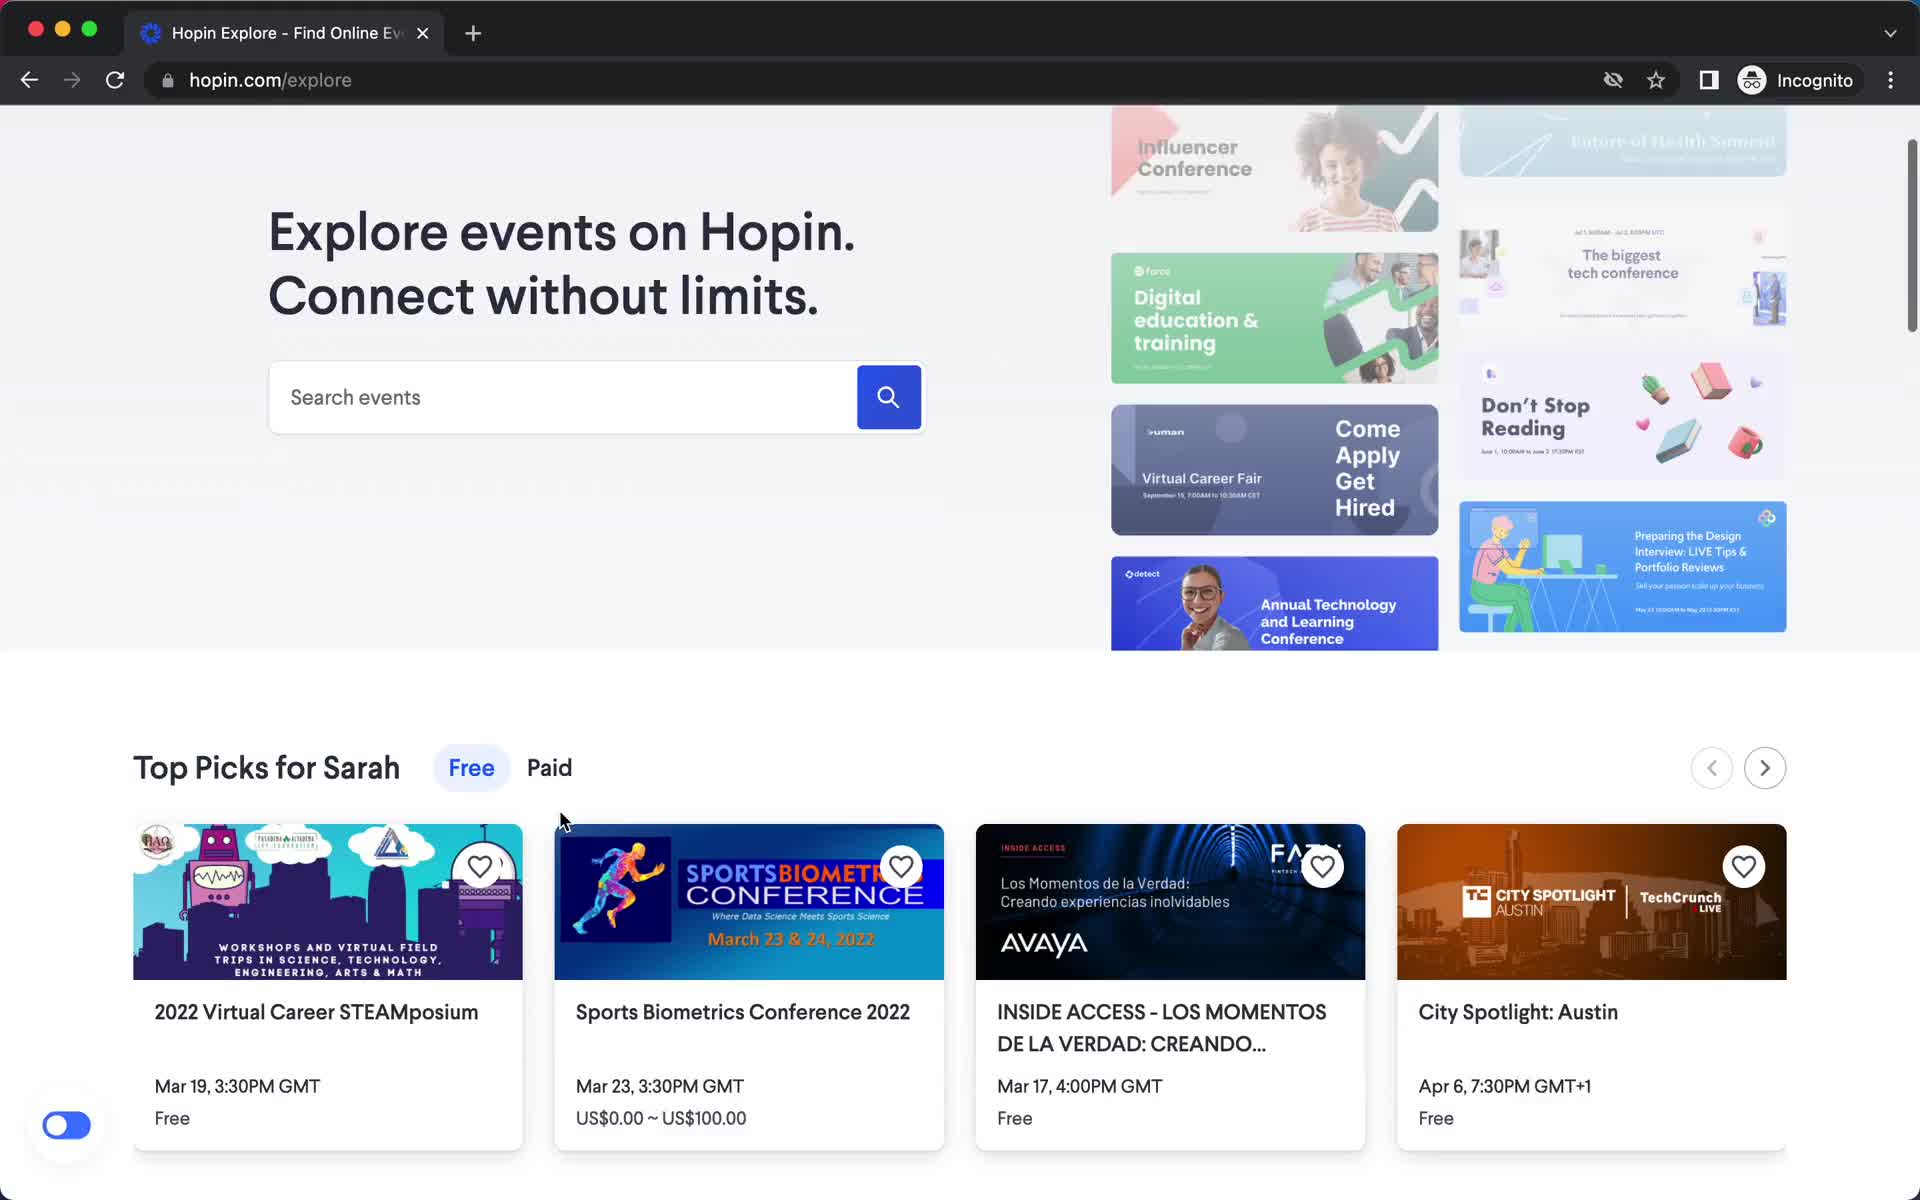The width and height of the screenshot is (1920, 1200).
Task: Click into the Search events field
Action: tap(563, 397)
